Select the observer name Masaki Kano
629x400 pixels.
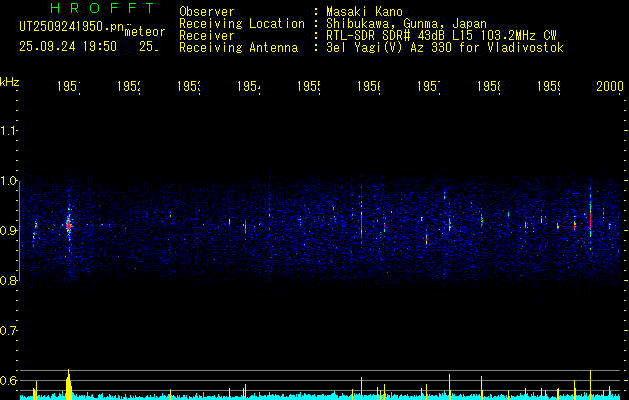[x=361, y=11]
